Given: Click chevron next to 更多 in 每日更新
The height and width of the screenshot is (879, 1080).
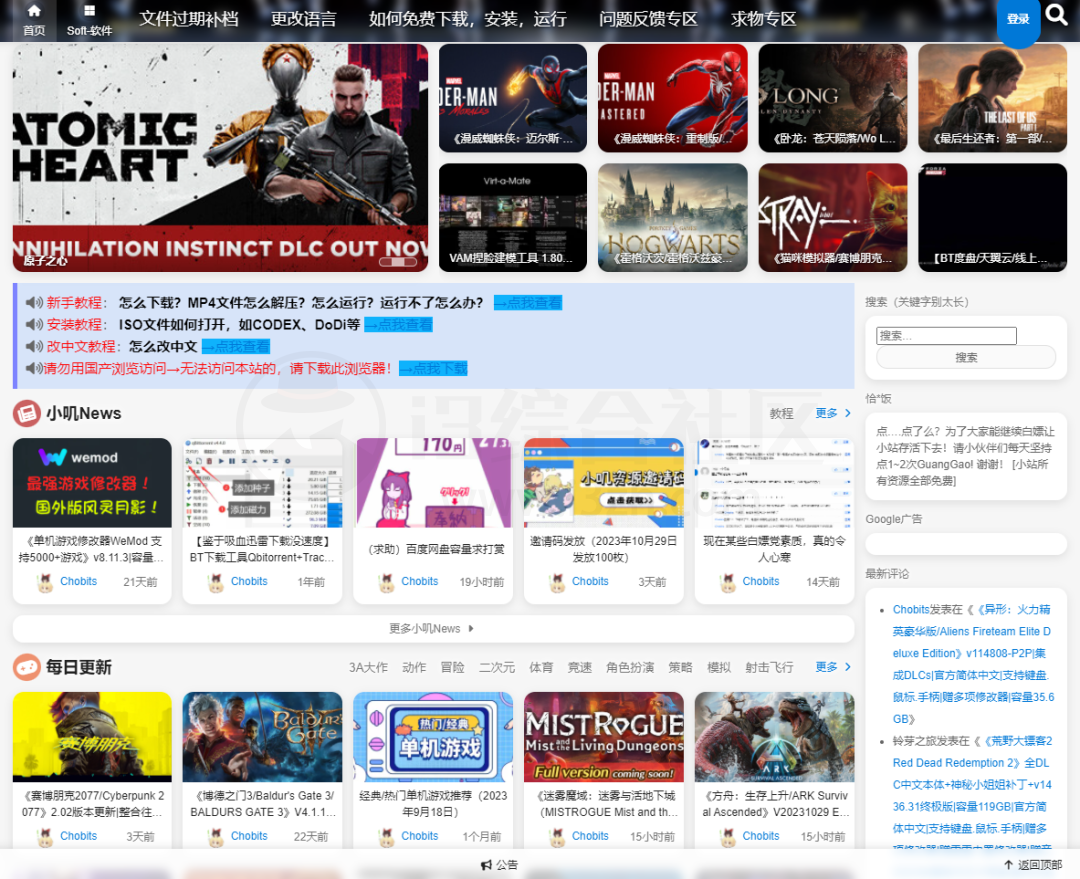Looking at the screenshot, I should [848, 667].
